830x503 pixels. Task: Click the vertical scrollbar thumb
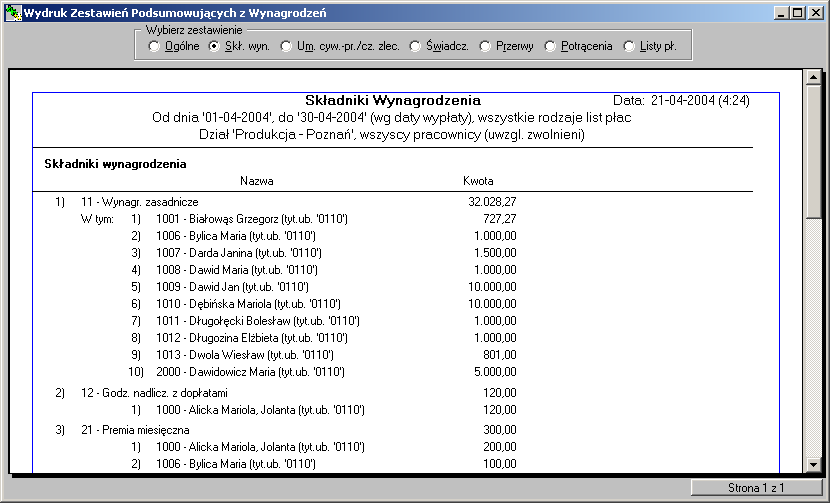814,151
